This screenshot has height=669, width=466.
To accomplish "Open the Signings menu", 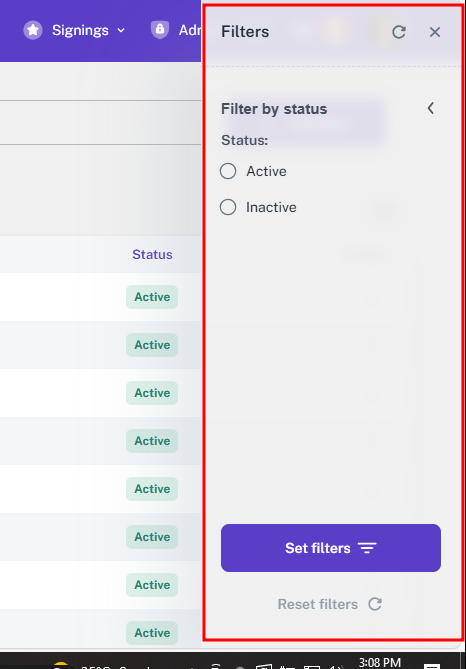I will point(80,30).
